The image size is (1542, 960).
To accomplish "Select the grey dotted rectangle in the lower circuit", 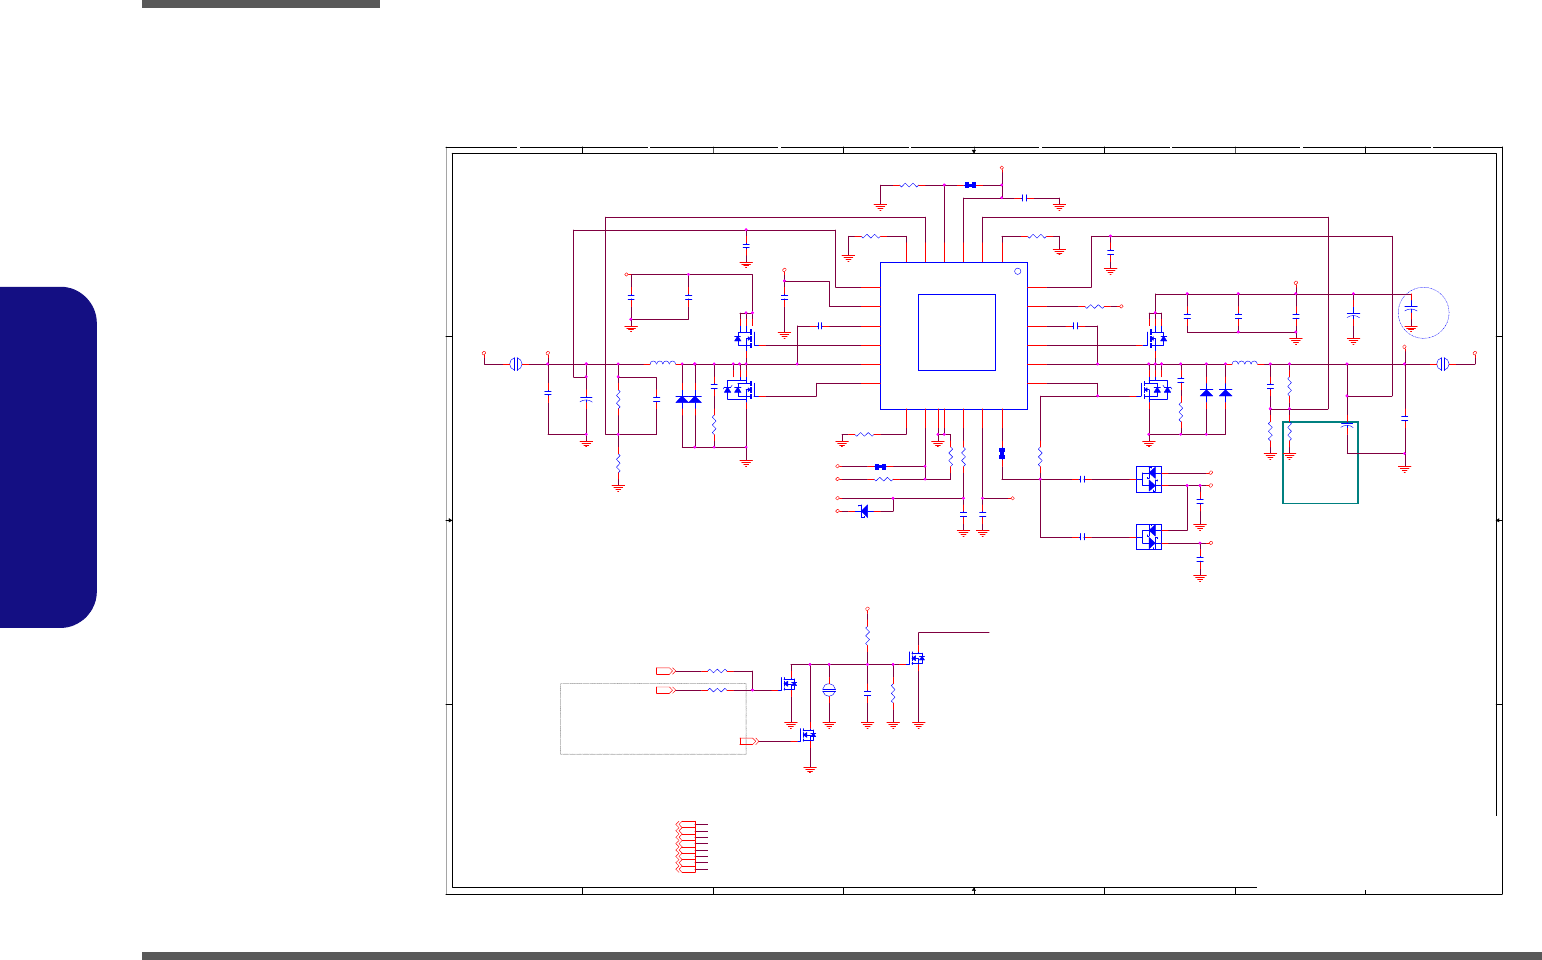I will pyautogui.click(x=654, y=718).
